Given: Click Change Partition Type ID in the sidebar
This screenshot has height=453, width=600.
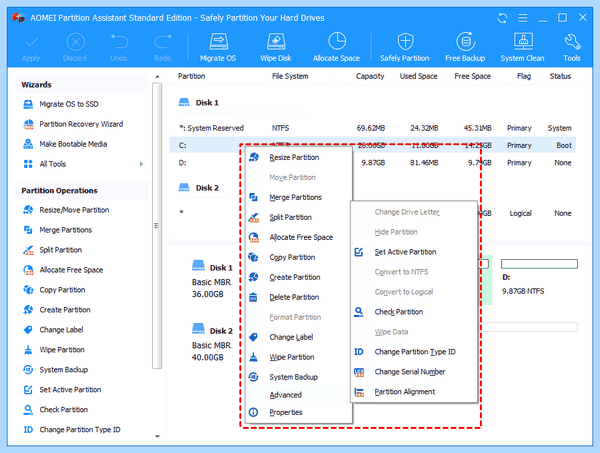Looking at the screenshot, I should 72,430.
